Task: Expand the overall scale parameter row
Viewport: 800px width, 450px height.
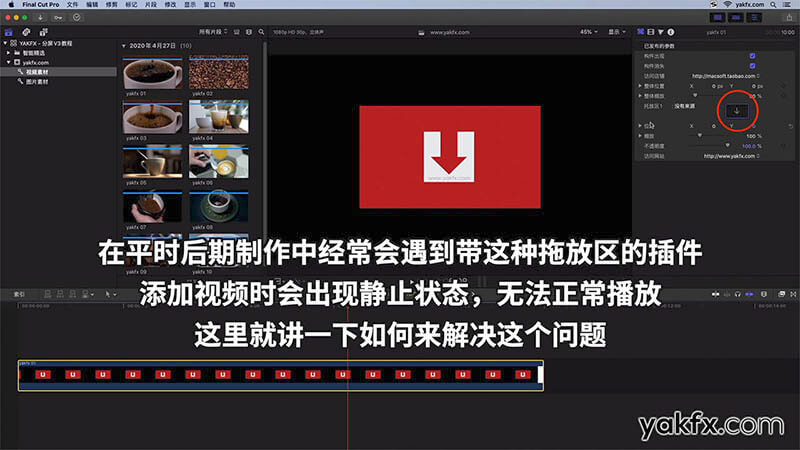Action: [x=640, y=96]
